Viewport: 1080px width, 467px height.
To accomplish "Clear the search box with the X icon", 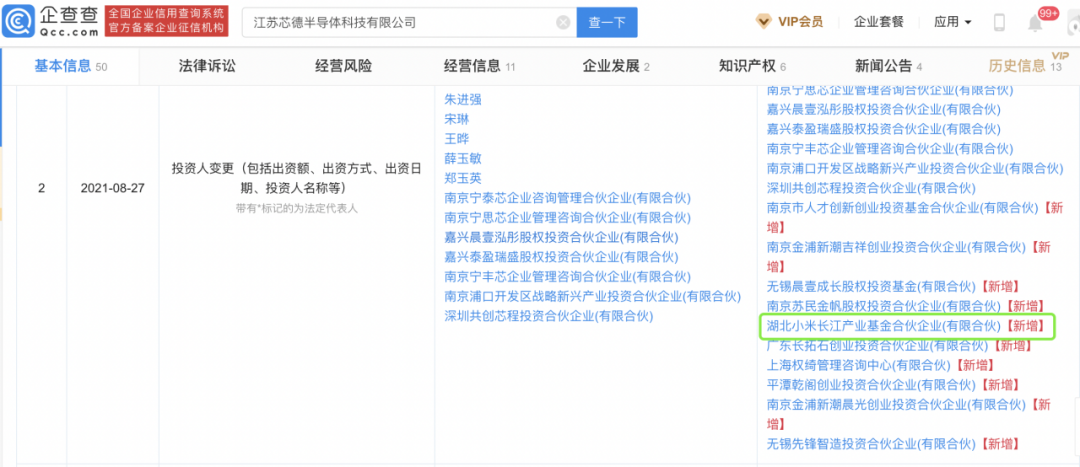I will pos(563,23).
